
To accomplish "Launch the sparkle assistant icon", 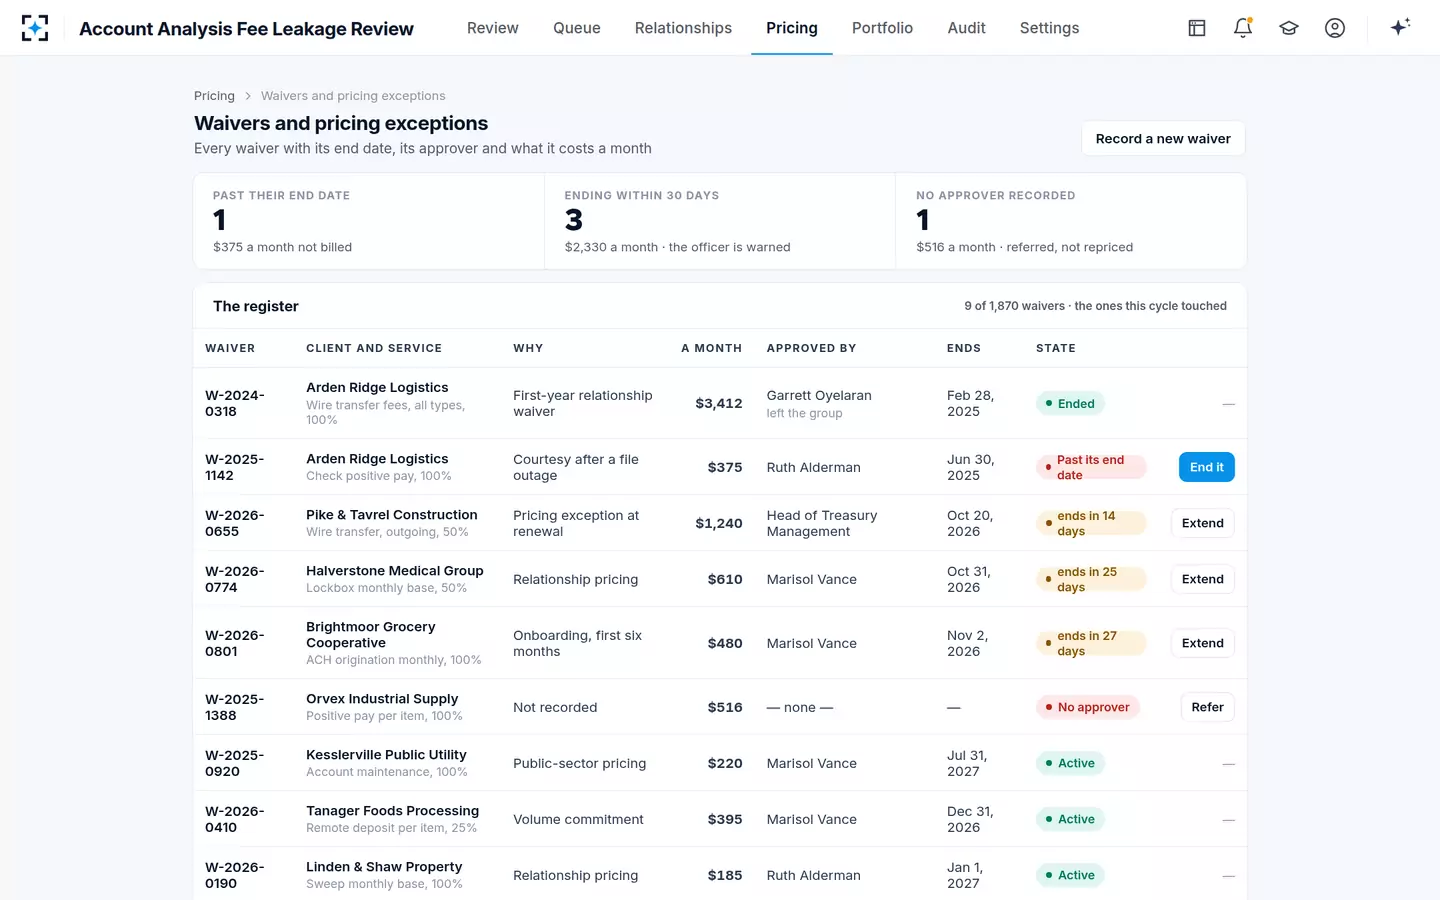I will tap(1400, 27).
